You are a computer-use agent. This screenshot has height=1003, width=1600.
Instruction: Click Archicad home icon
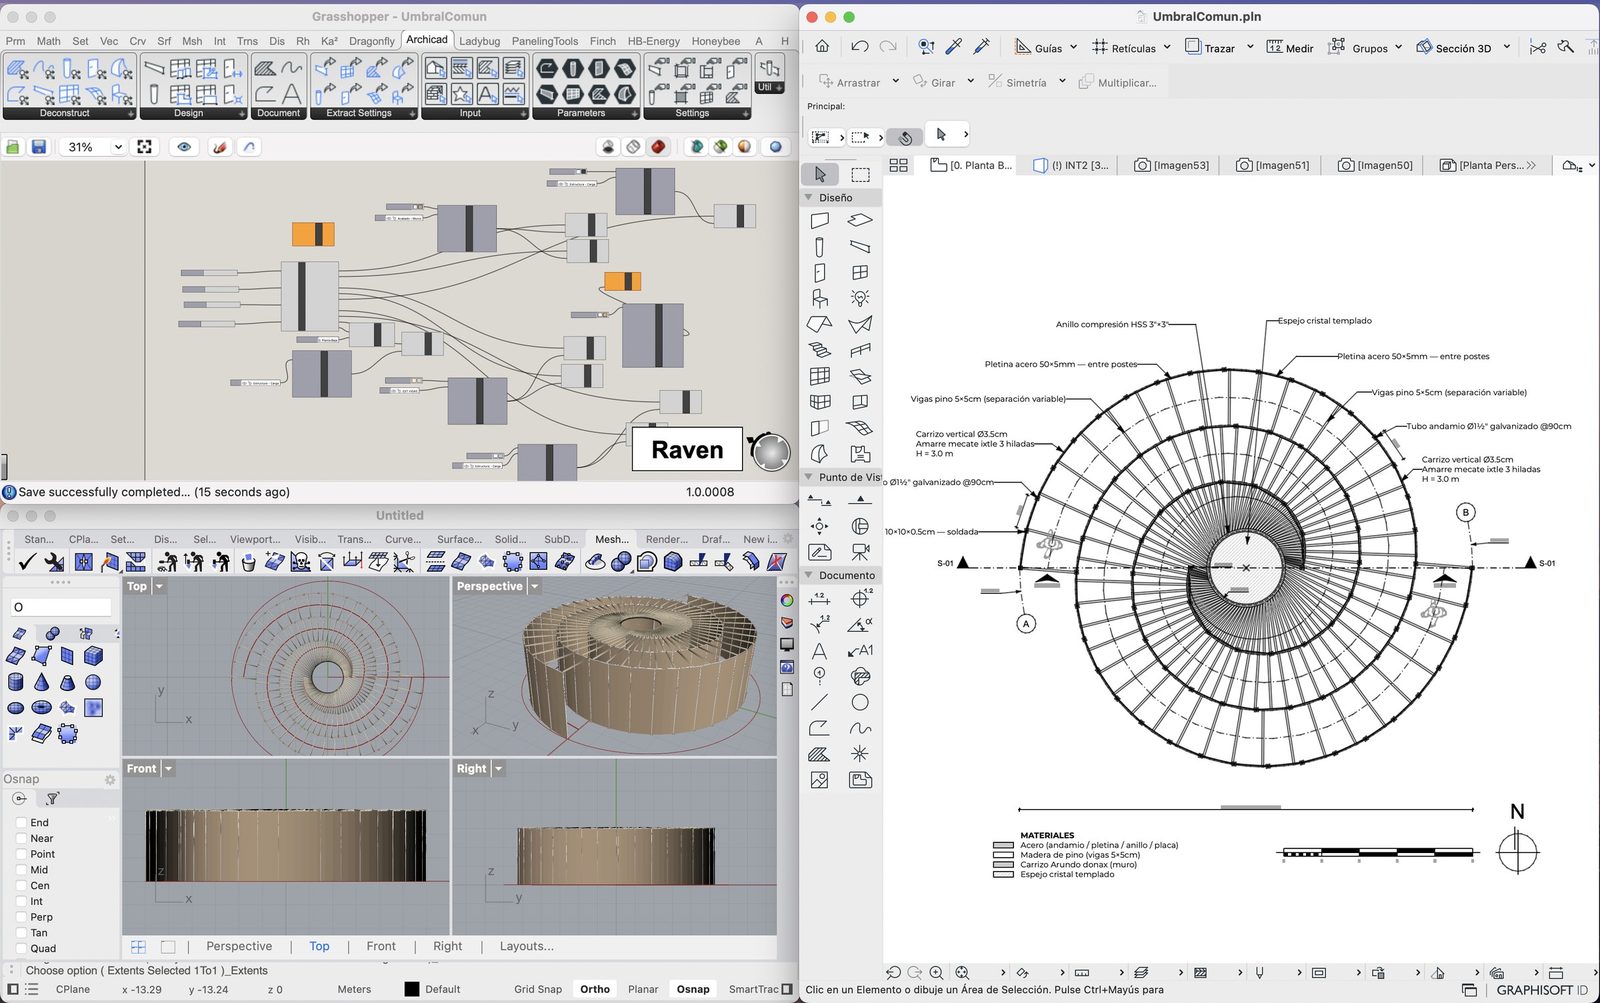822,47
